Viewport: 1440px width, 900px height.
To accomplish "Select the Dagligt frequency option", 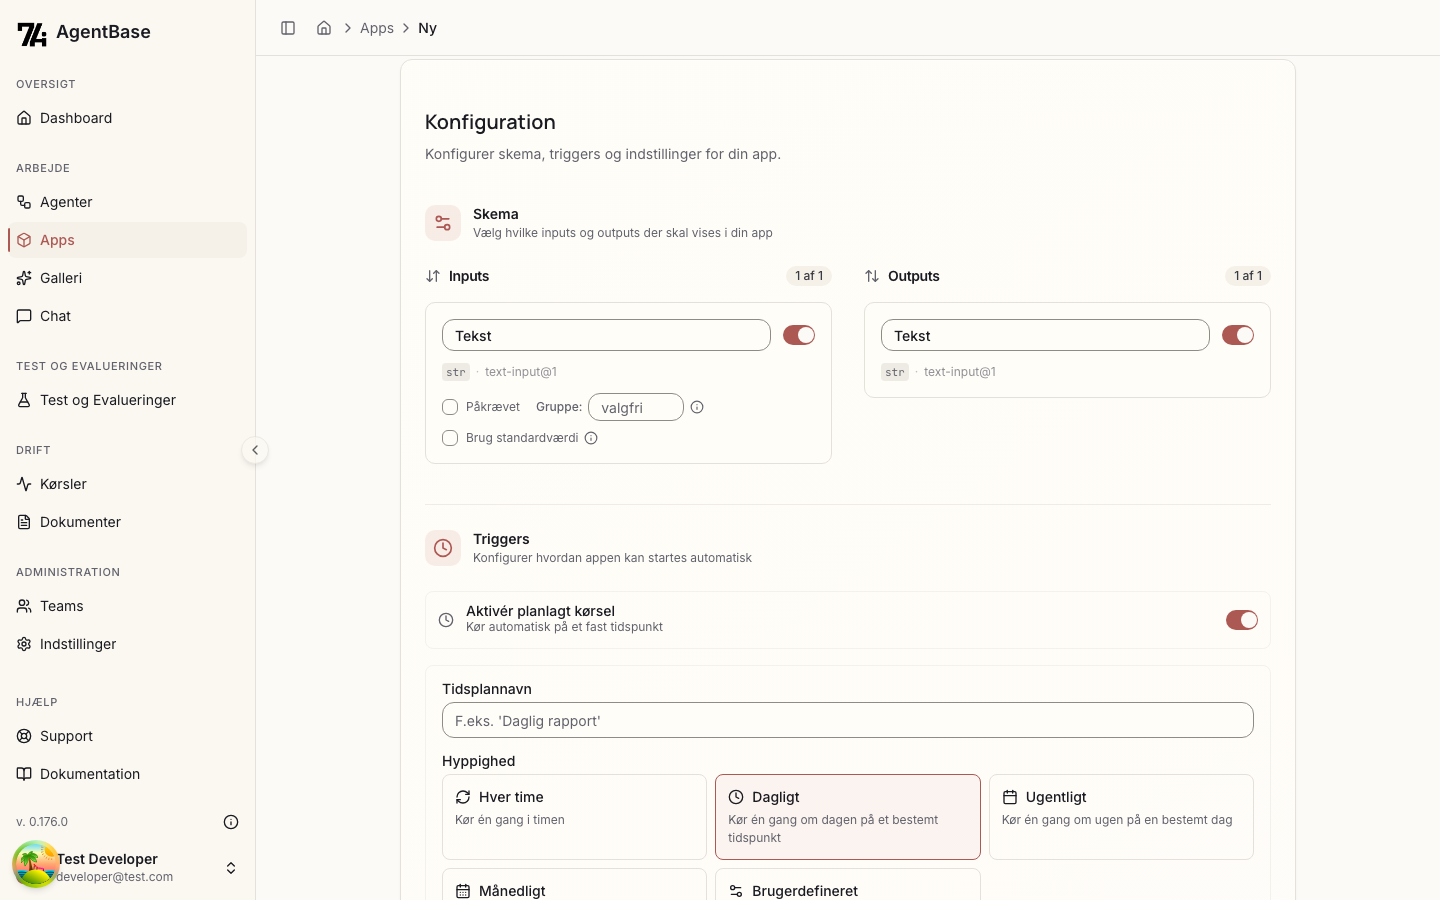I will 848,817.
